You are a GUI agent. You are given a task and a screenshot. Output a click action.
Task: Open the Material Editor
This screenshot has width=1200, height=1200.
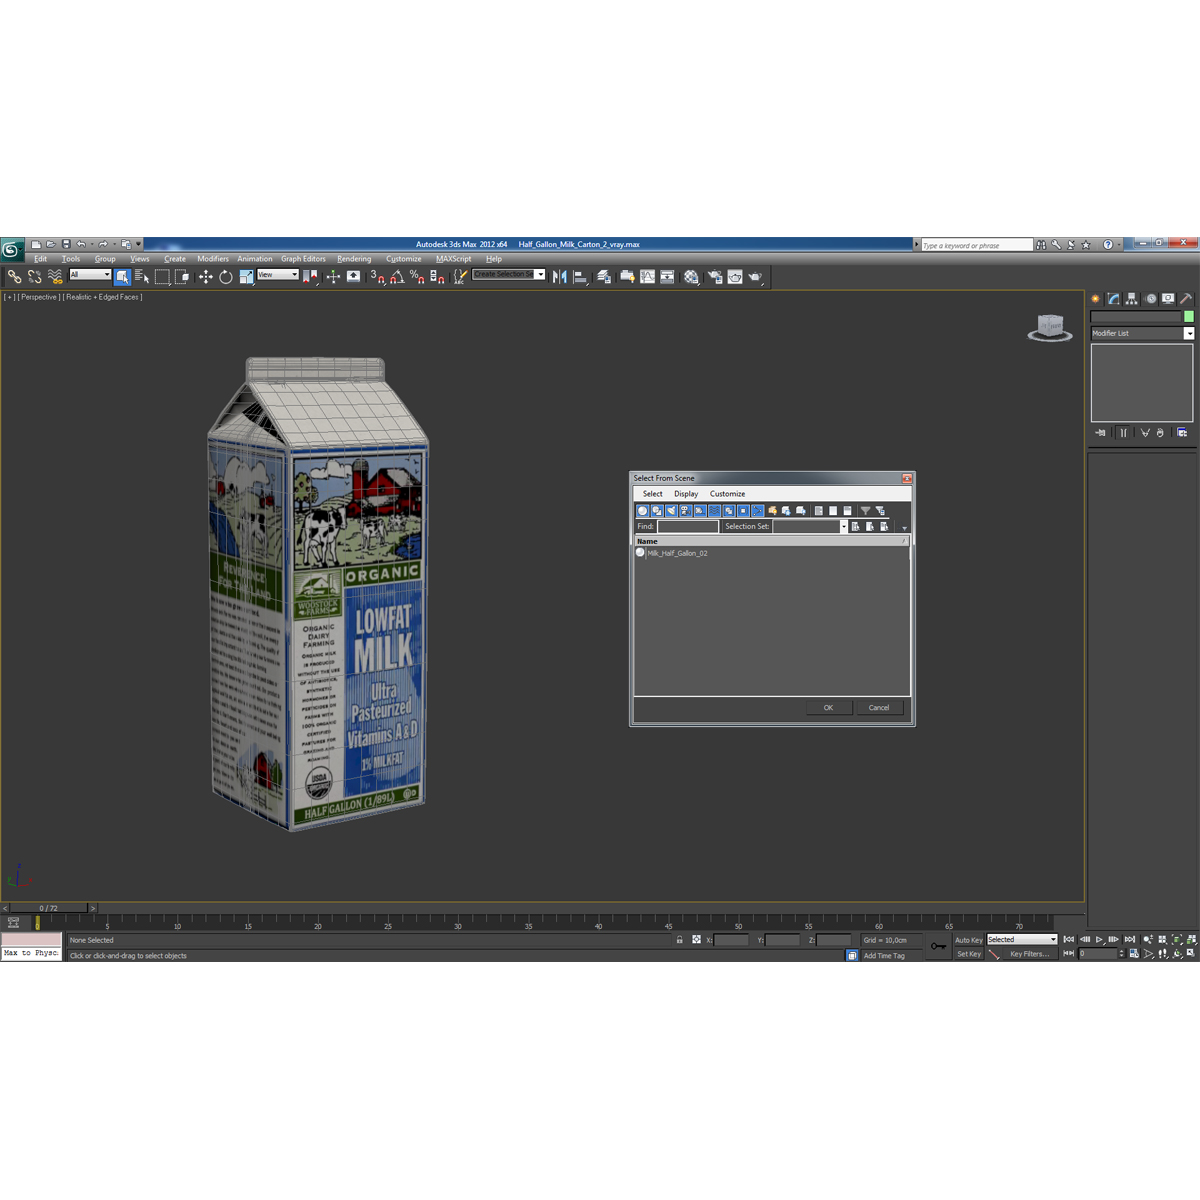(690, 276)
